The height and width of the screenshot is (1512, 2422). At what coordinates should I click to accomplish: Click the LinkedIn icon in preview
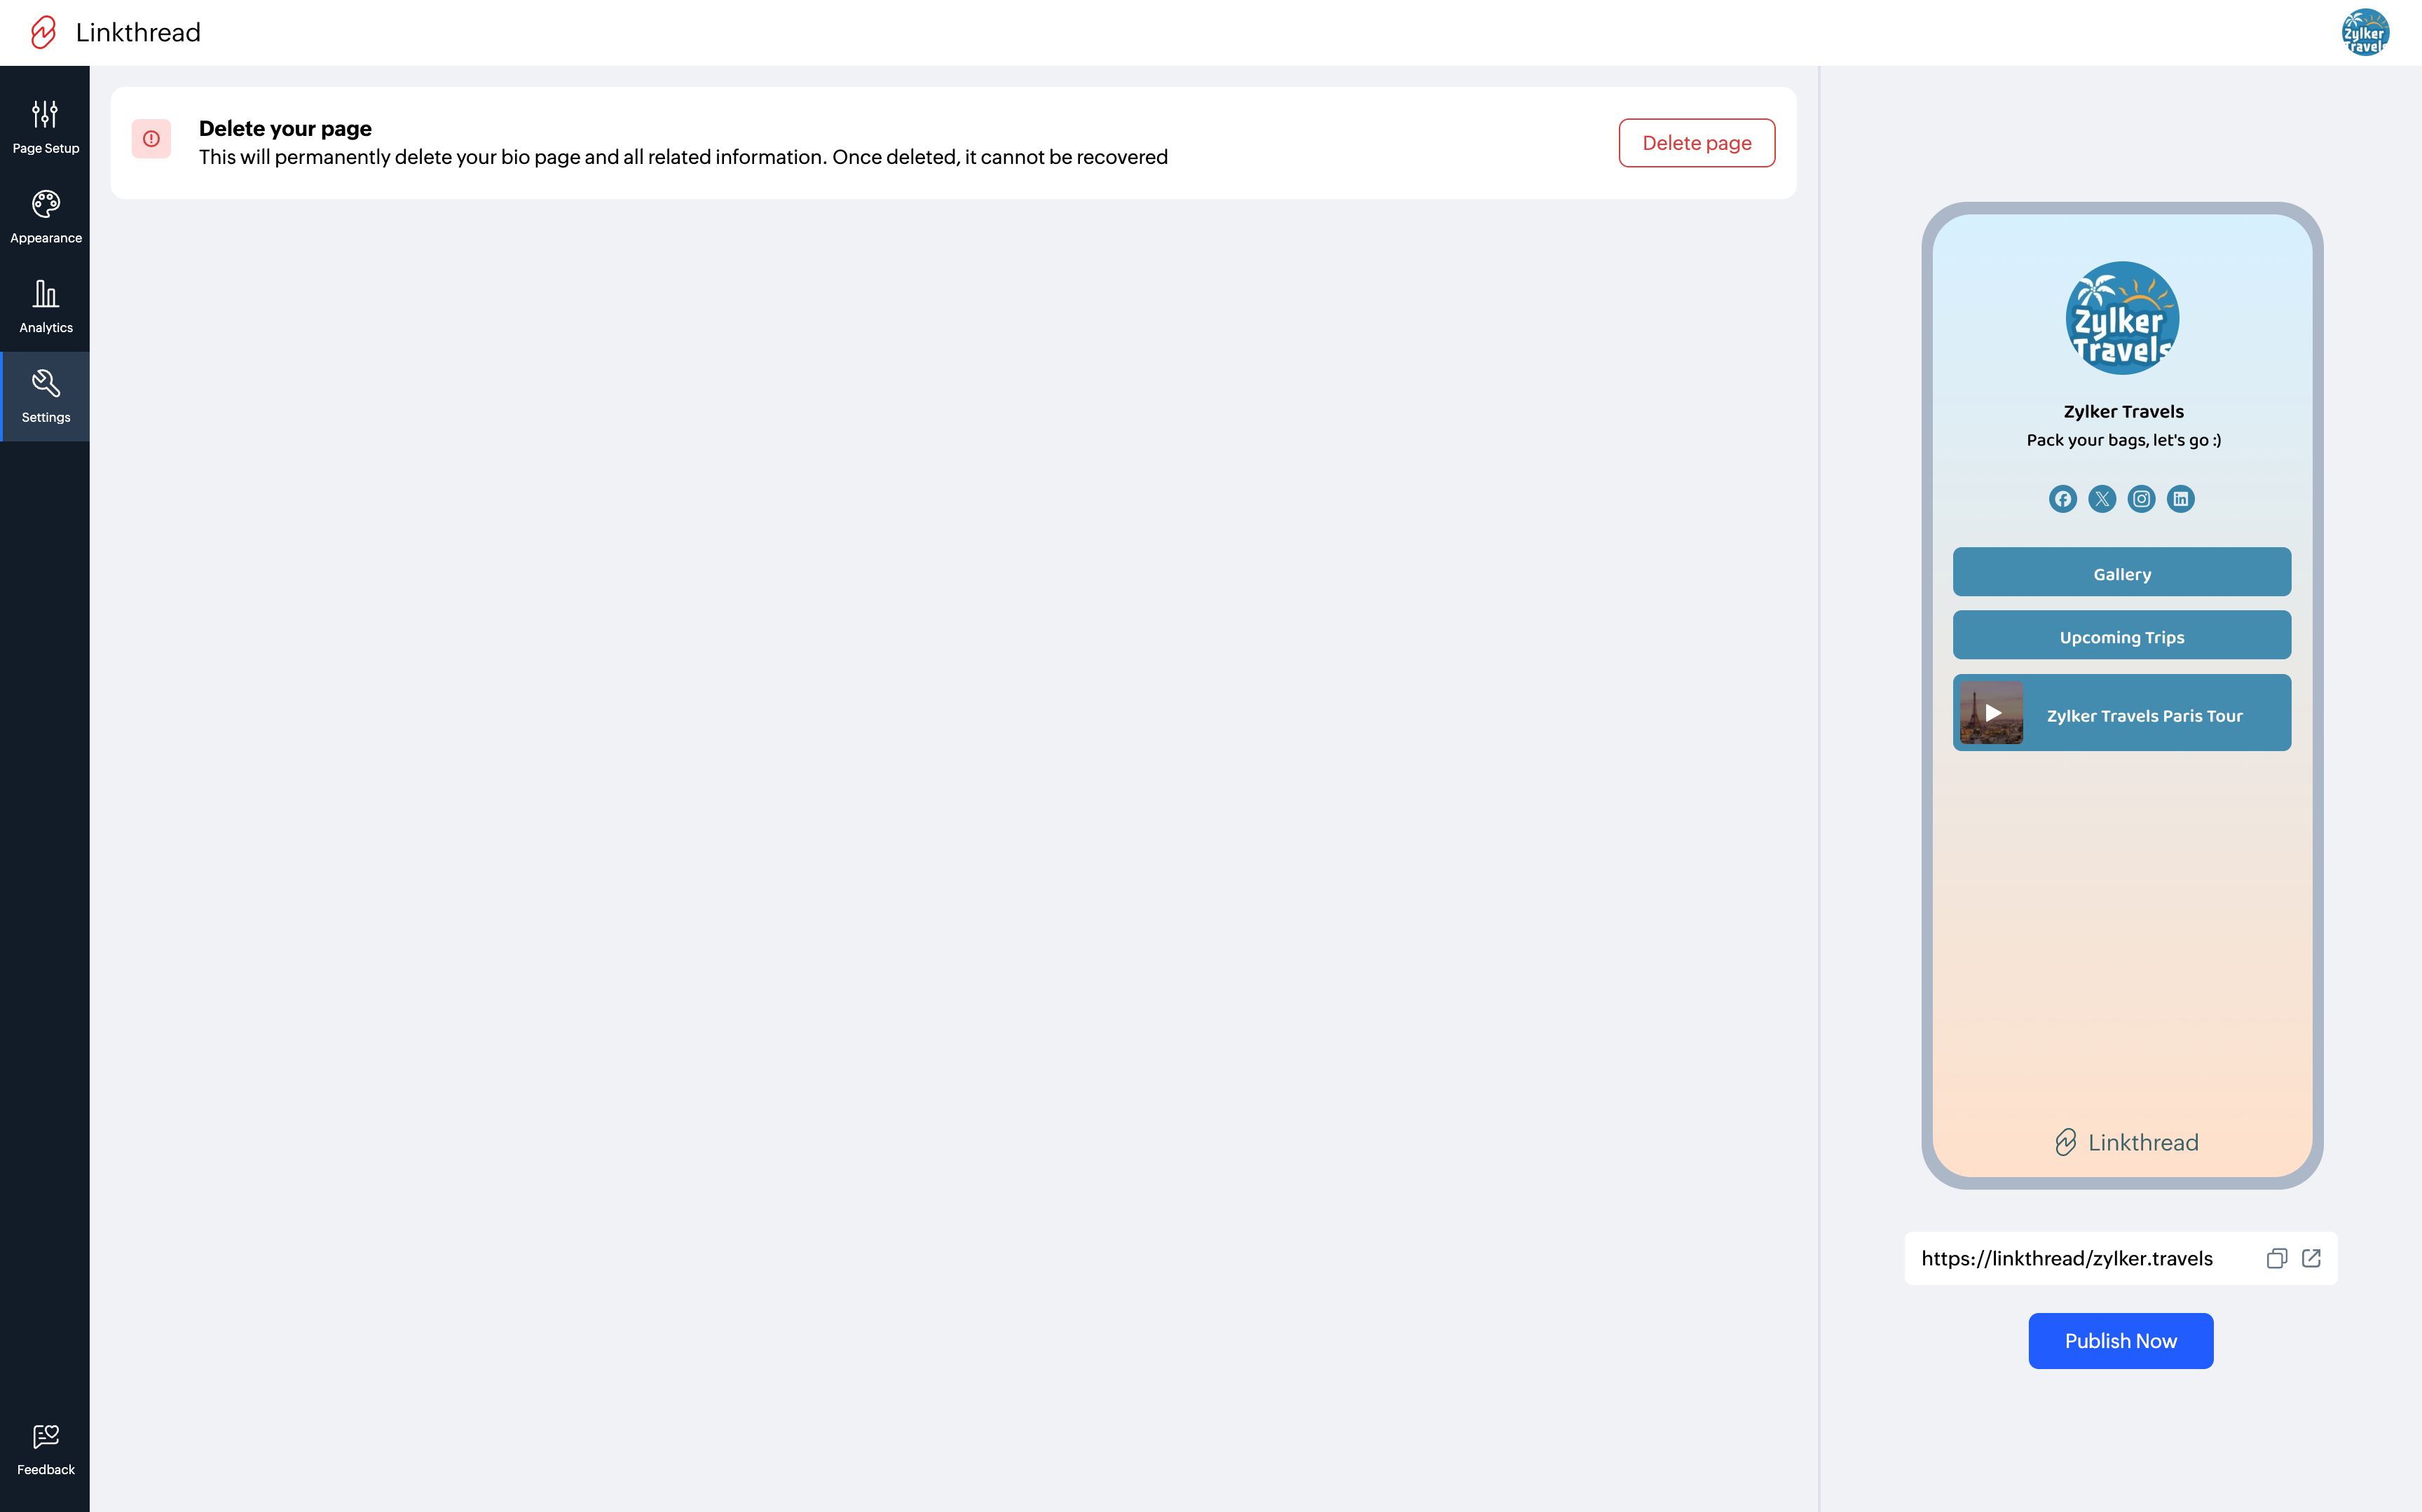2180,499
